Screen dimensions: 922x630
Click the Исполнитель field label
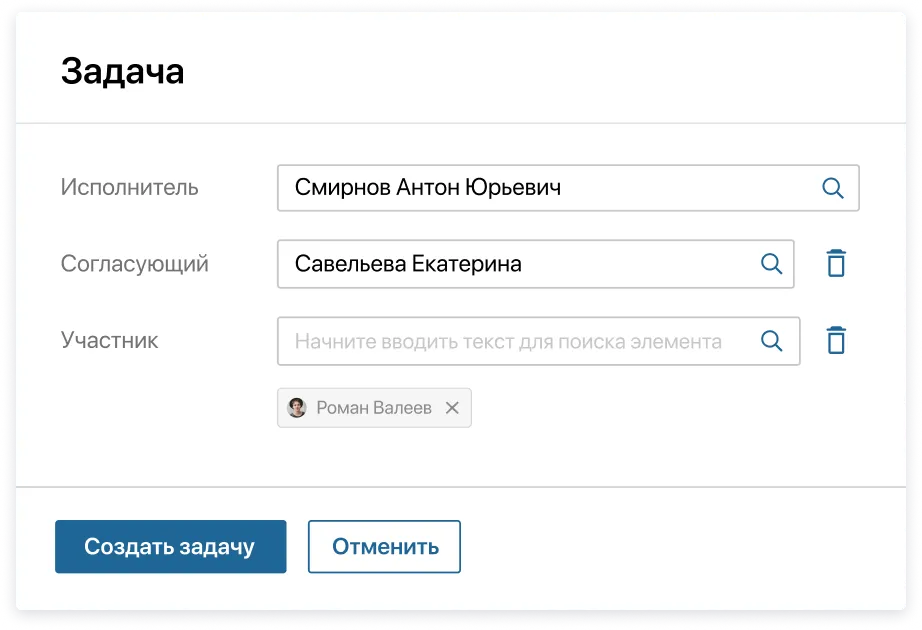pyautogui.click(x=130, y=187)
